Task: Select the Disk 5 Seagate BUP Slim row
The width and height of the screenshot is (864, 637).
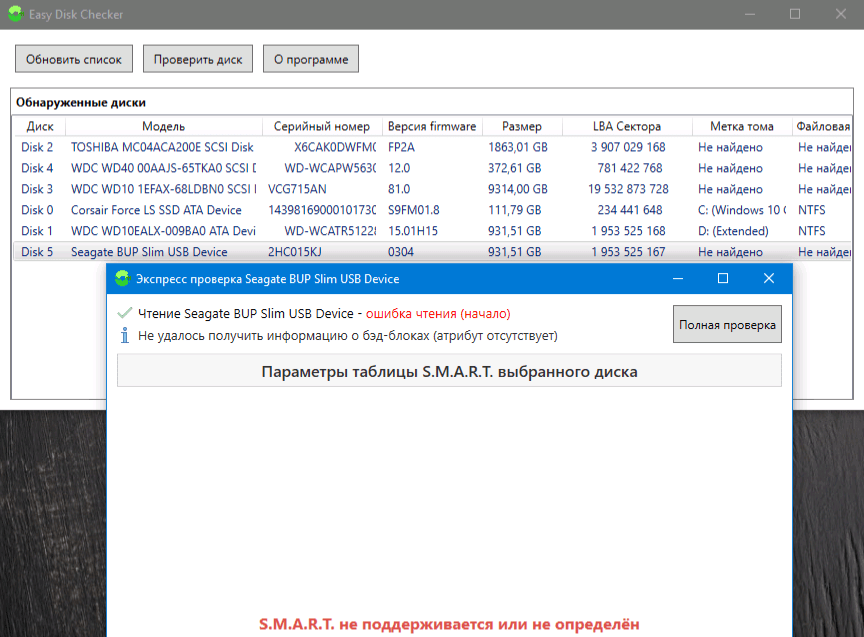Action: click(x=160, y=252)
